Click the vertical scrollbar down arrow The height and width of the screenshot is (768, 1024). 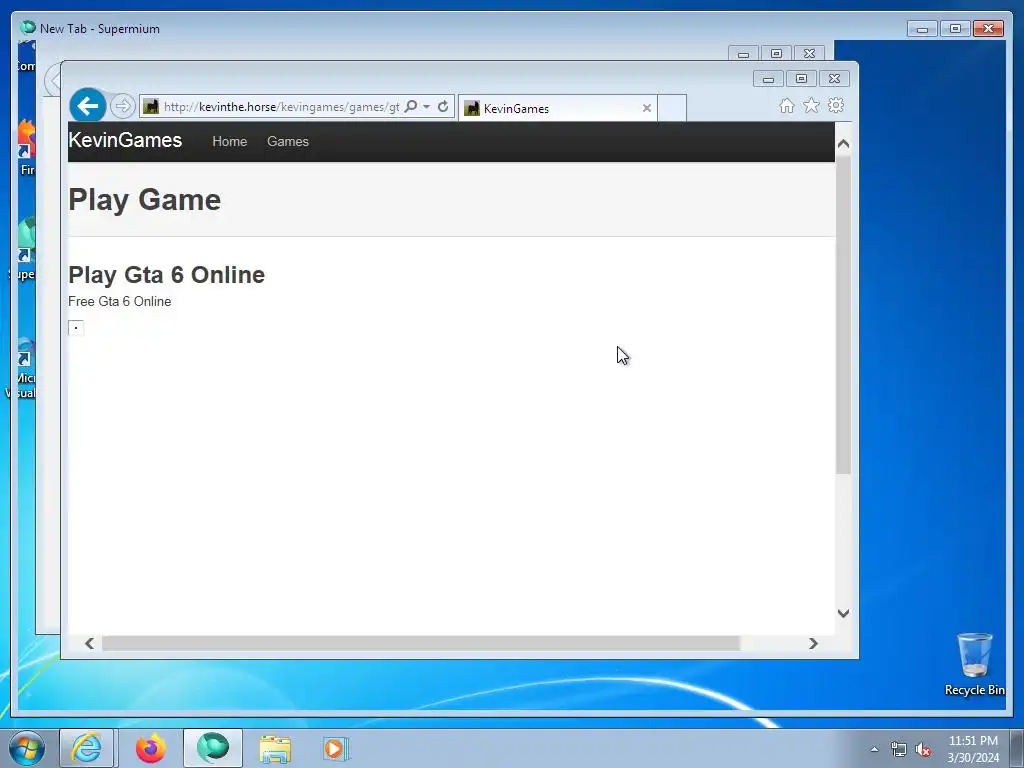(x=843, y=613)
